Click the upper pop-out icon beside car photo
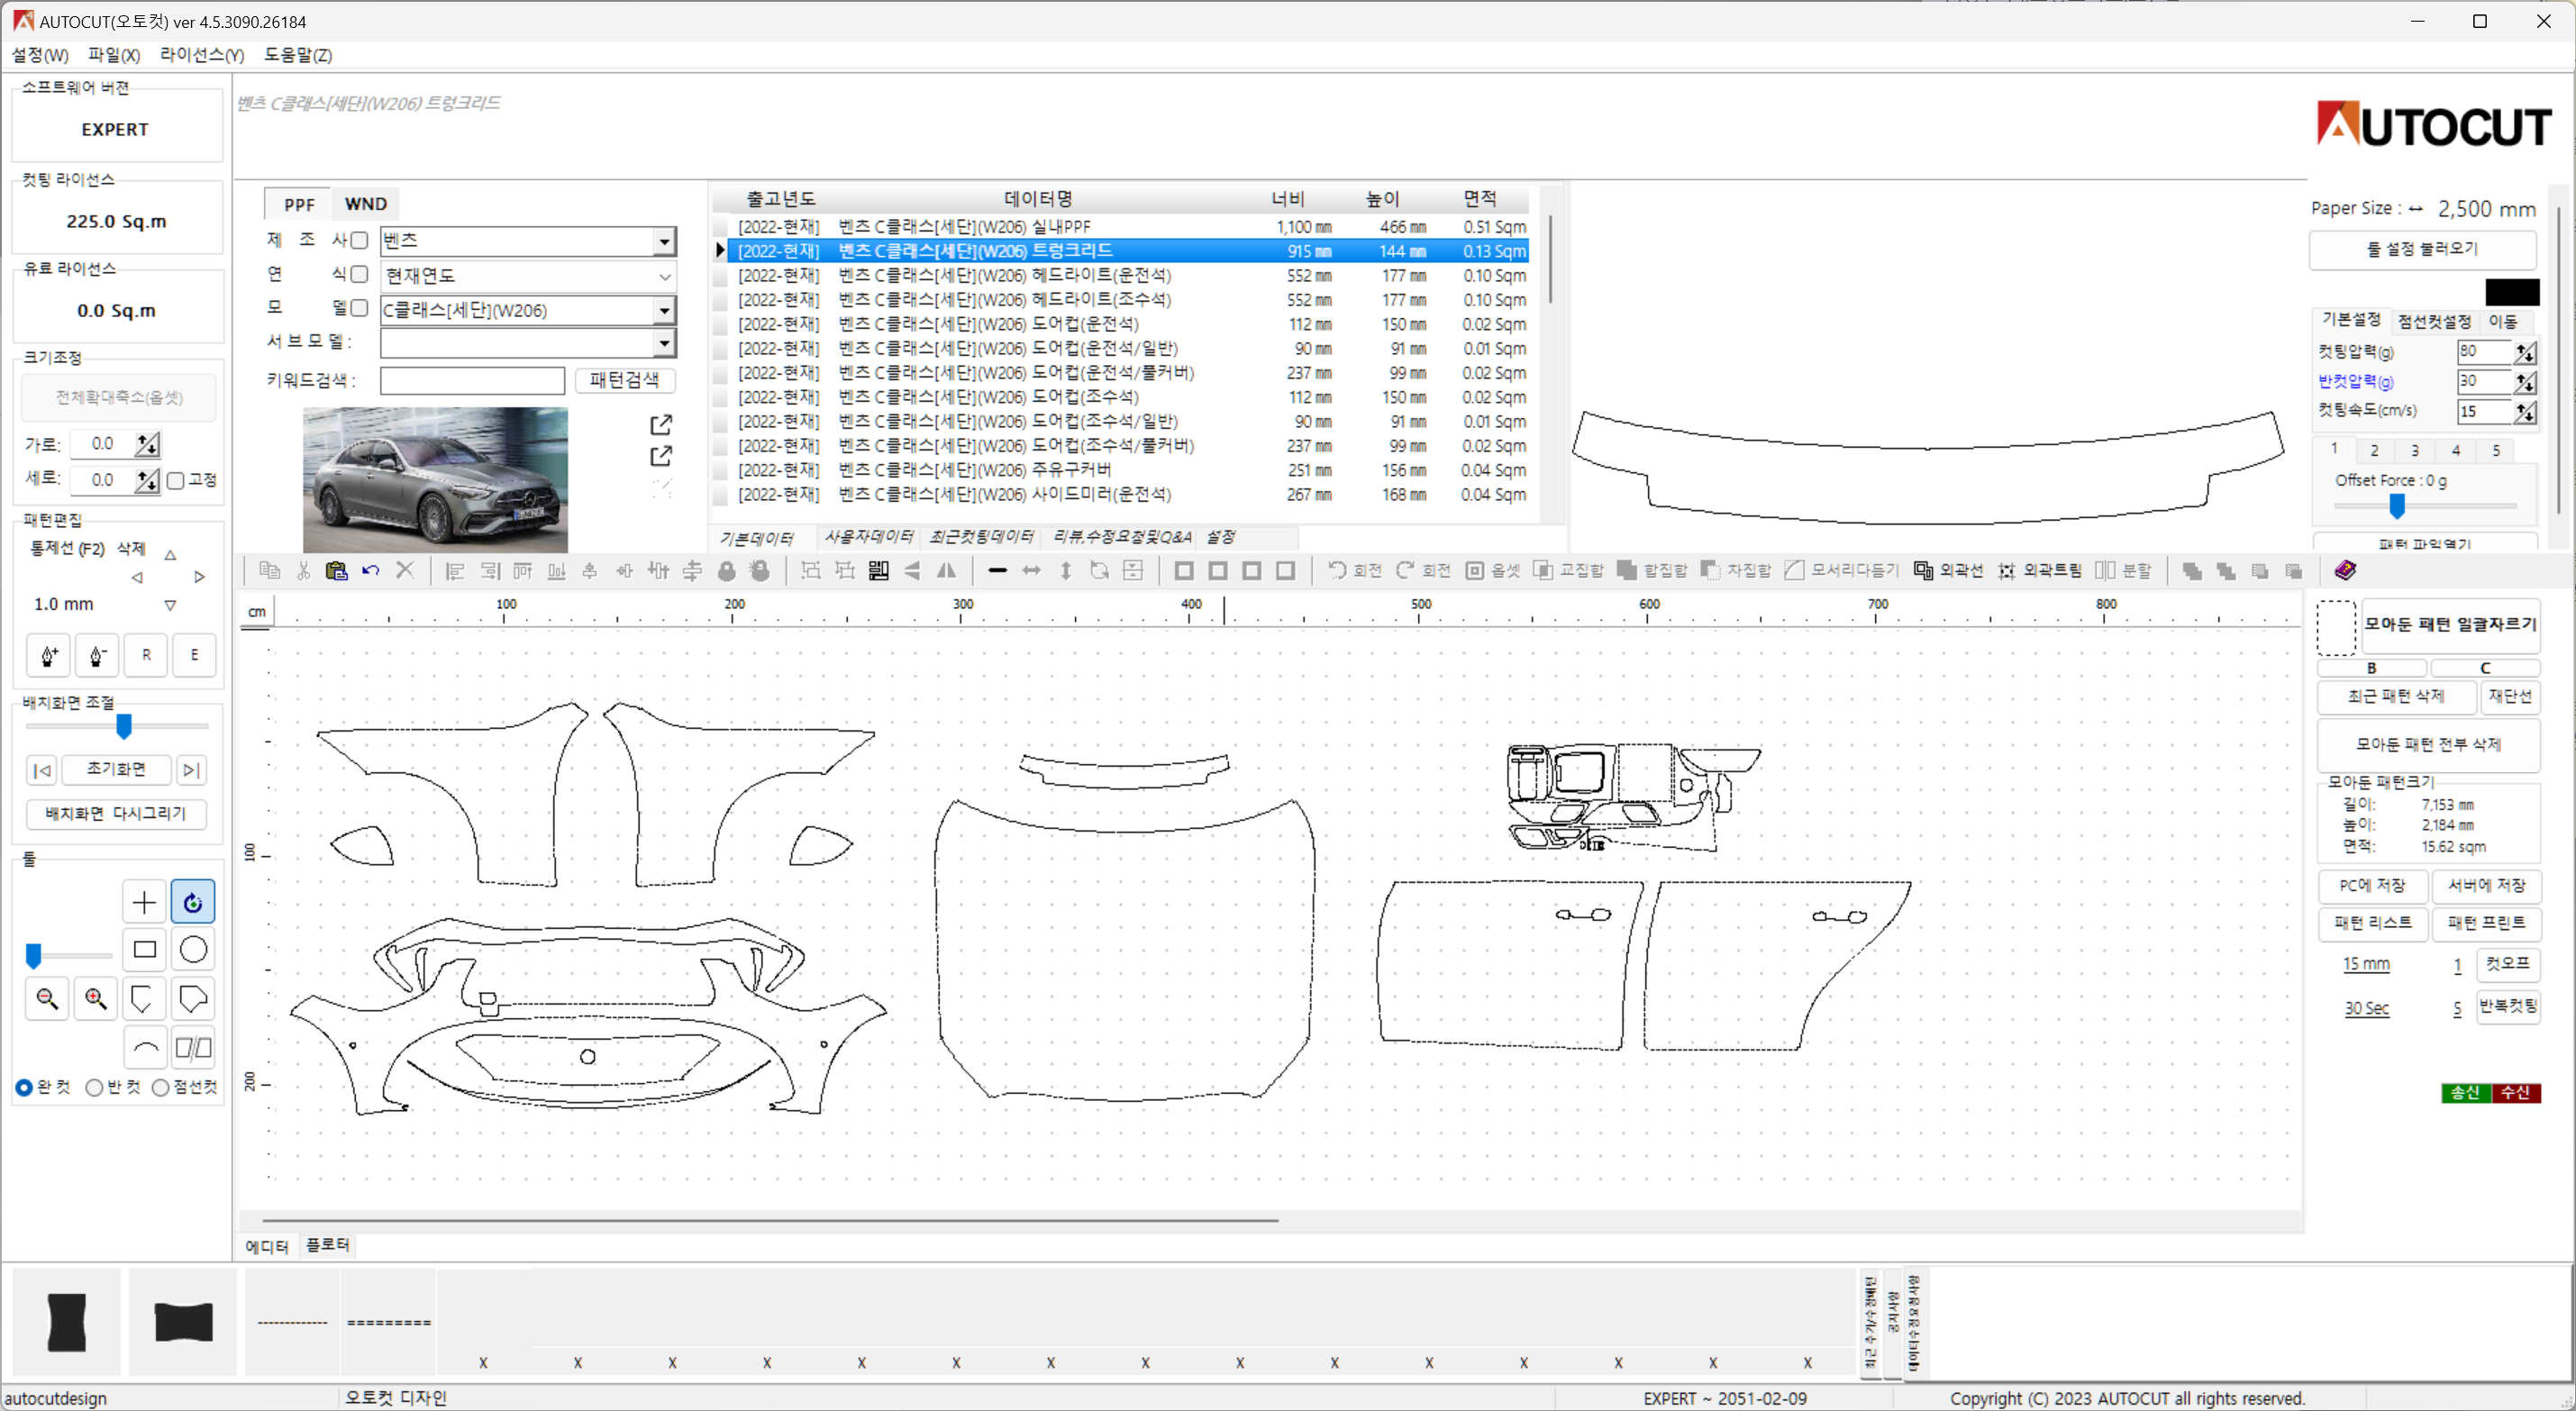The height and width of the screenshot is (1411, 2576). 661,424
